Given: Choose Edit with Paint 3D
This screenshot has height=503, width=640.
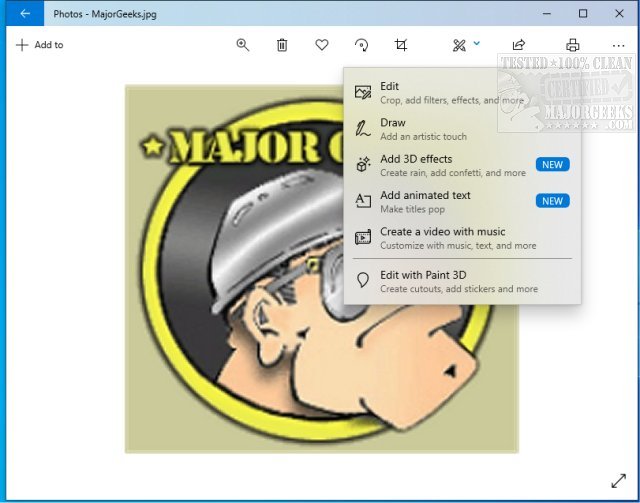Looking at the screenshot, I should pos(462,281).
